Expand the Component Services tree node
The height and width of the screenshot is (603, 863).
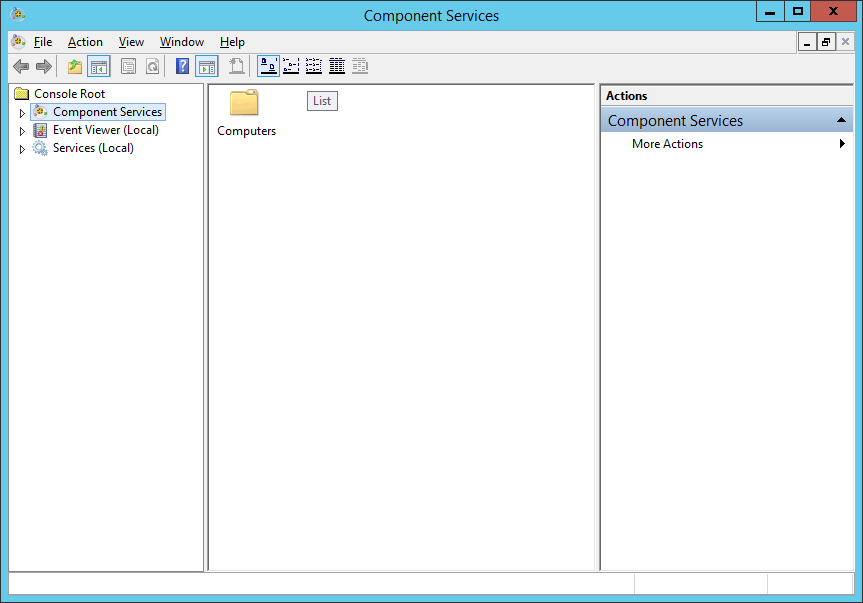point(22,113)
